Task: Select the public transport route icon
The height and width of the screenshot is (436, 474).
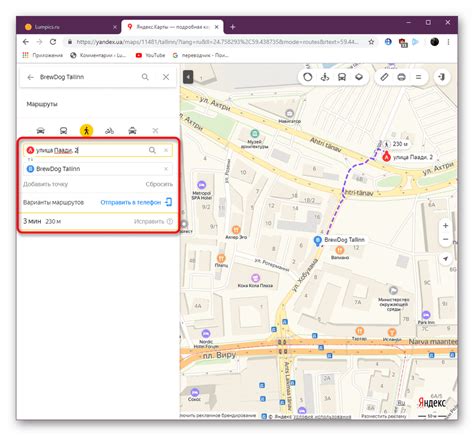Action: coord(63,131)
